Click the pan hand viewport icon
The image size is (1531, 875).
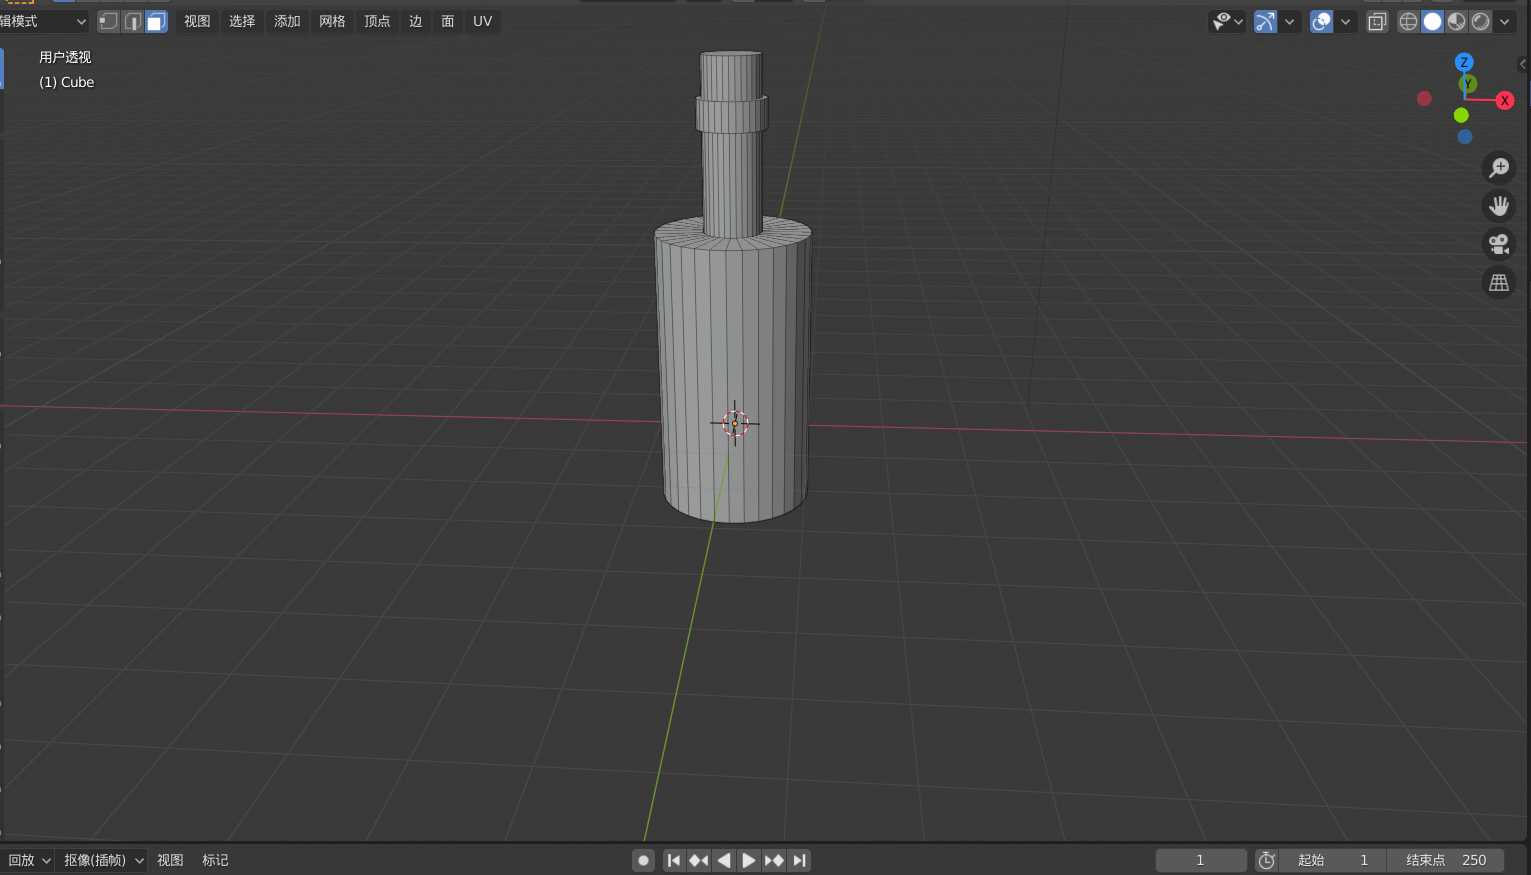(x=1498, y=206)
